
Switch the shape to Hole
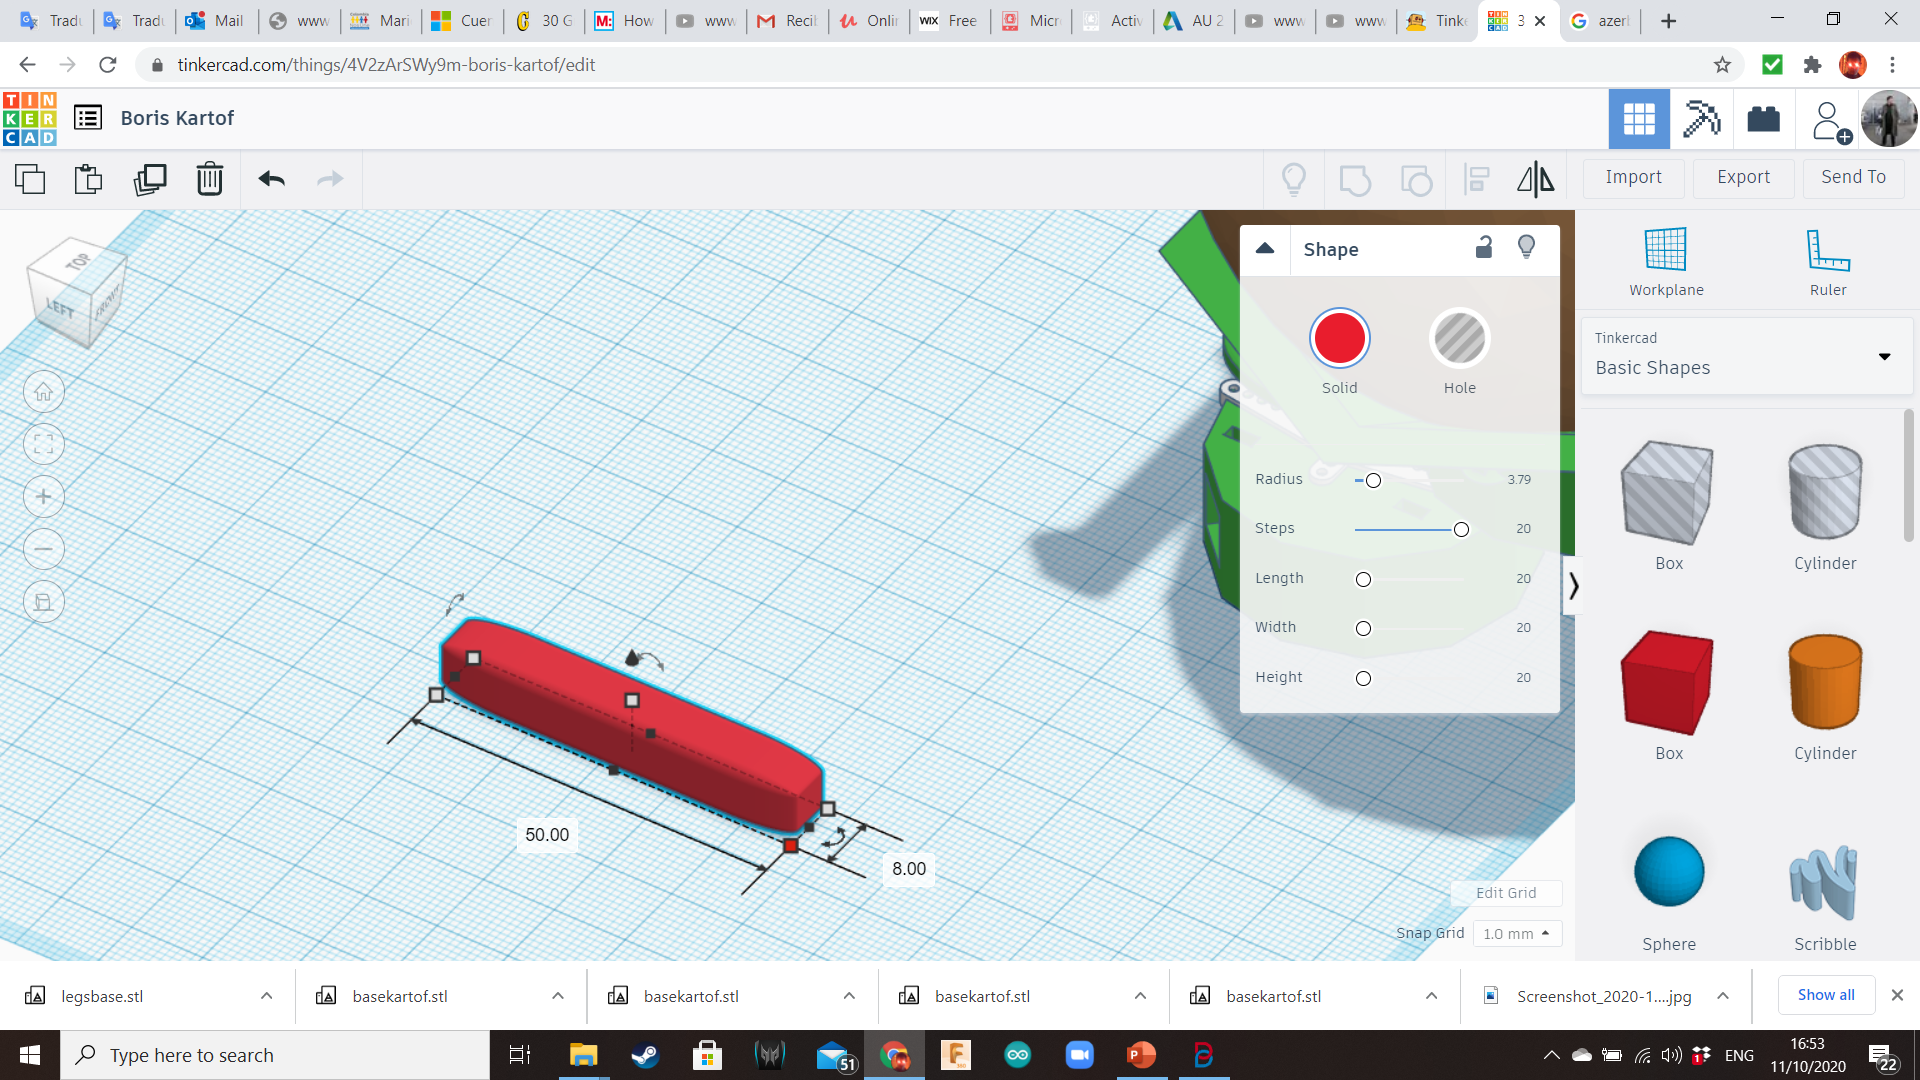(x=1459, y=338)
